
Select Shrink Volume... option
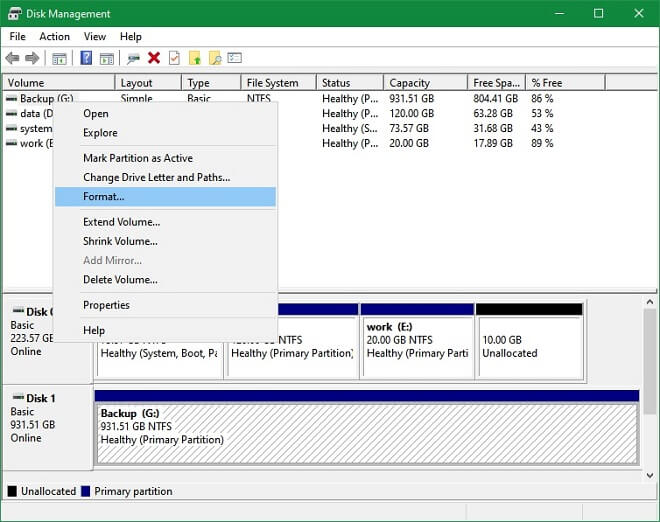165,241
